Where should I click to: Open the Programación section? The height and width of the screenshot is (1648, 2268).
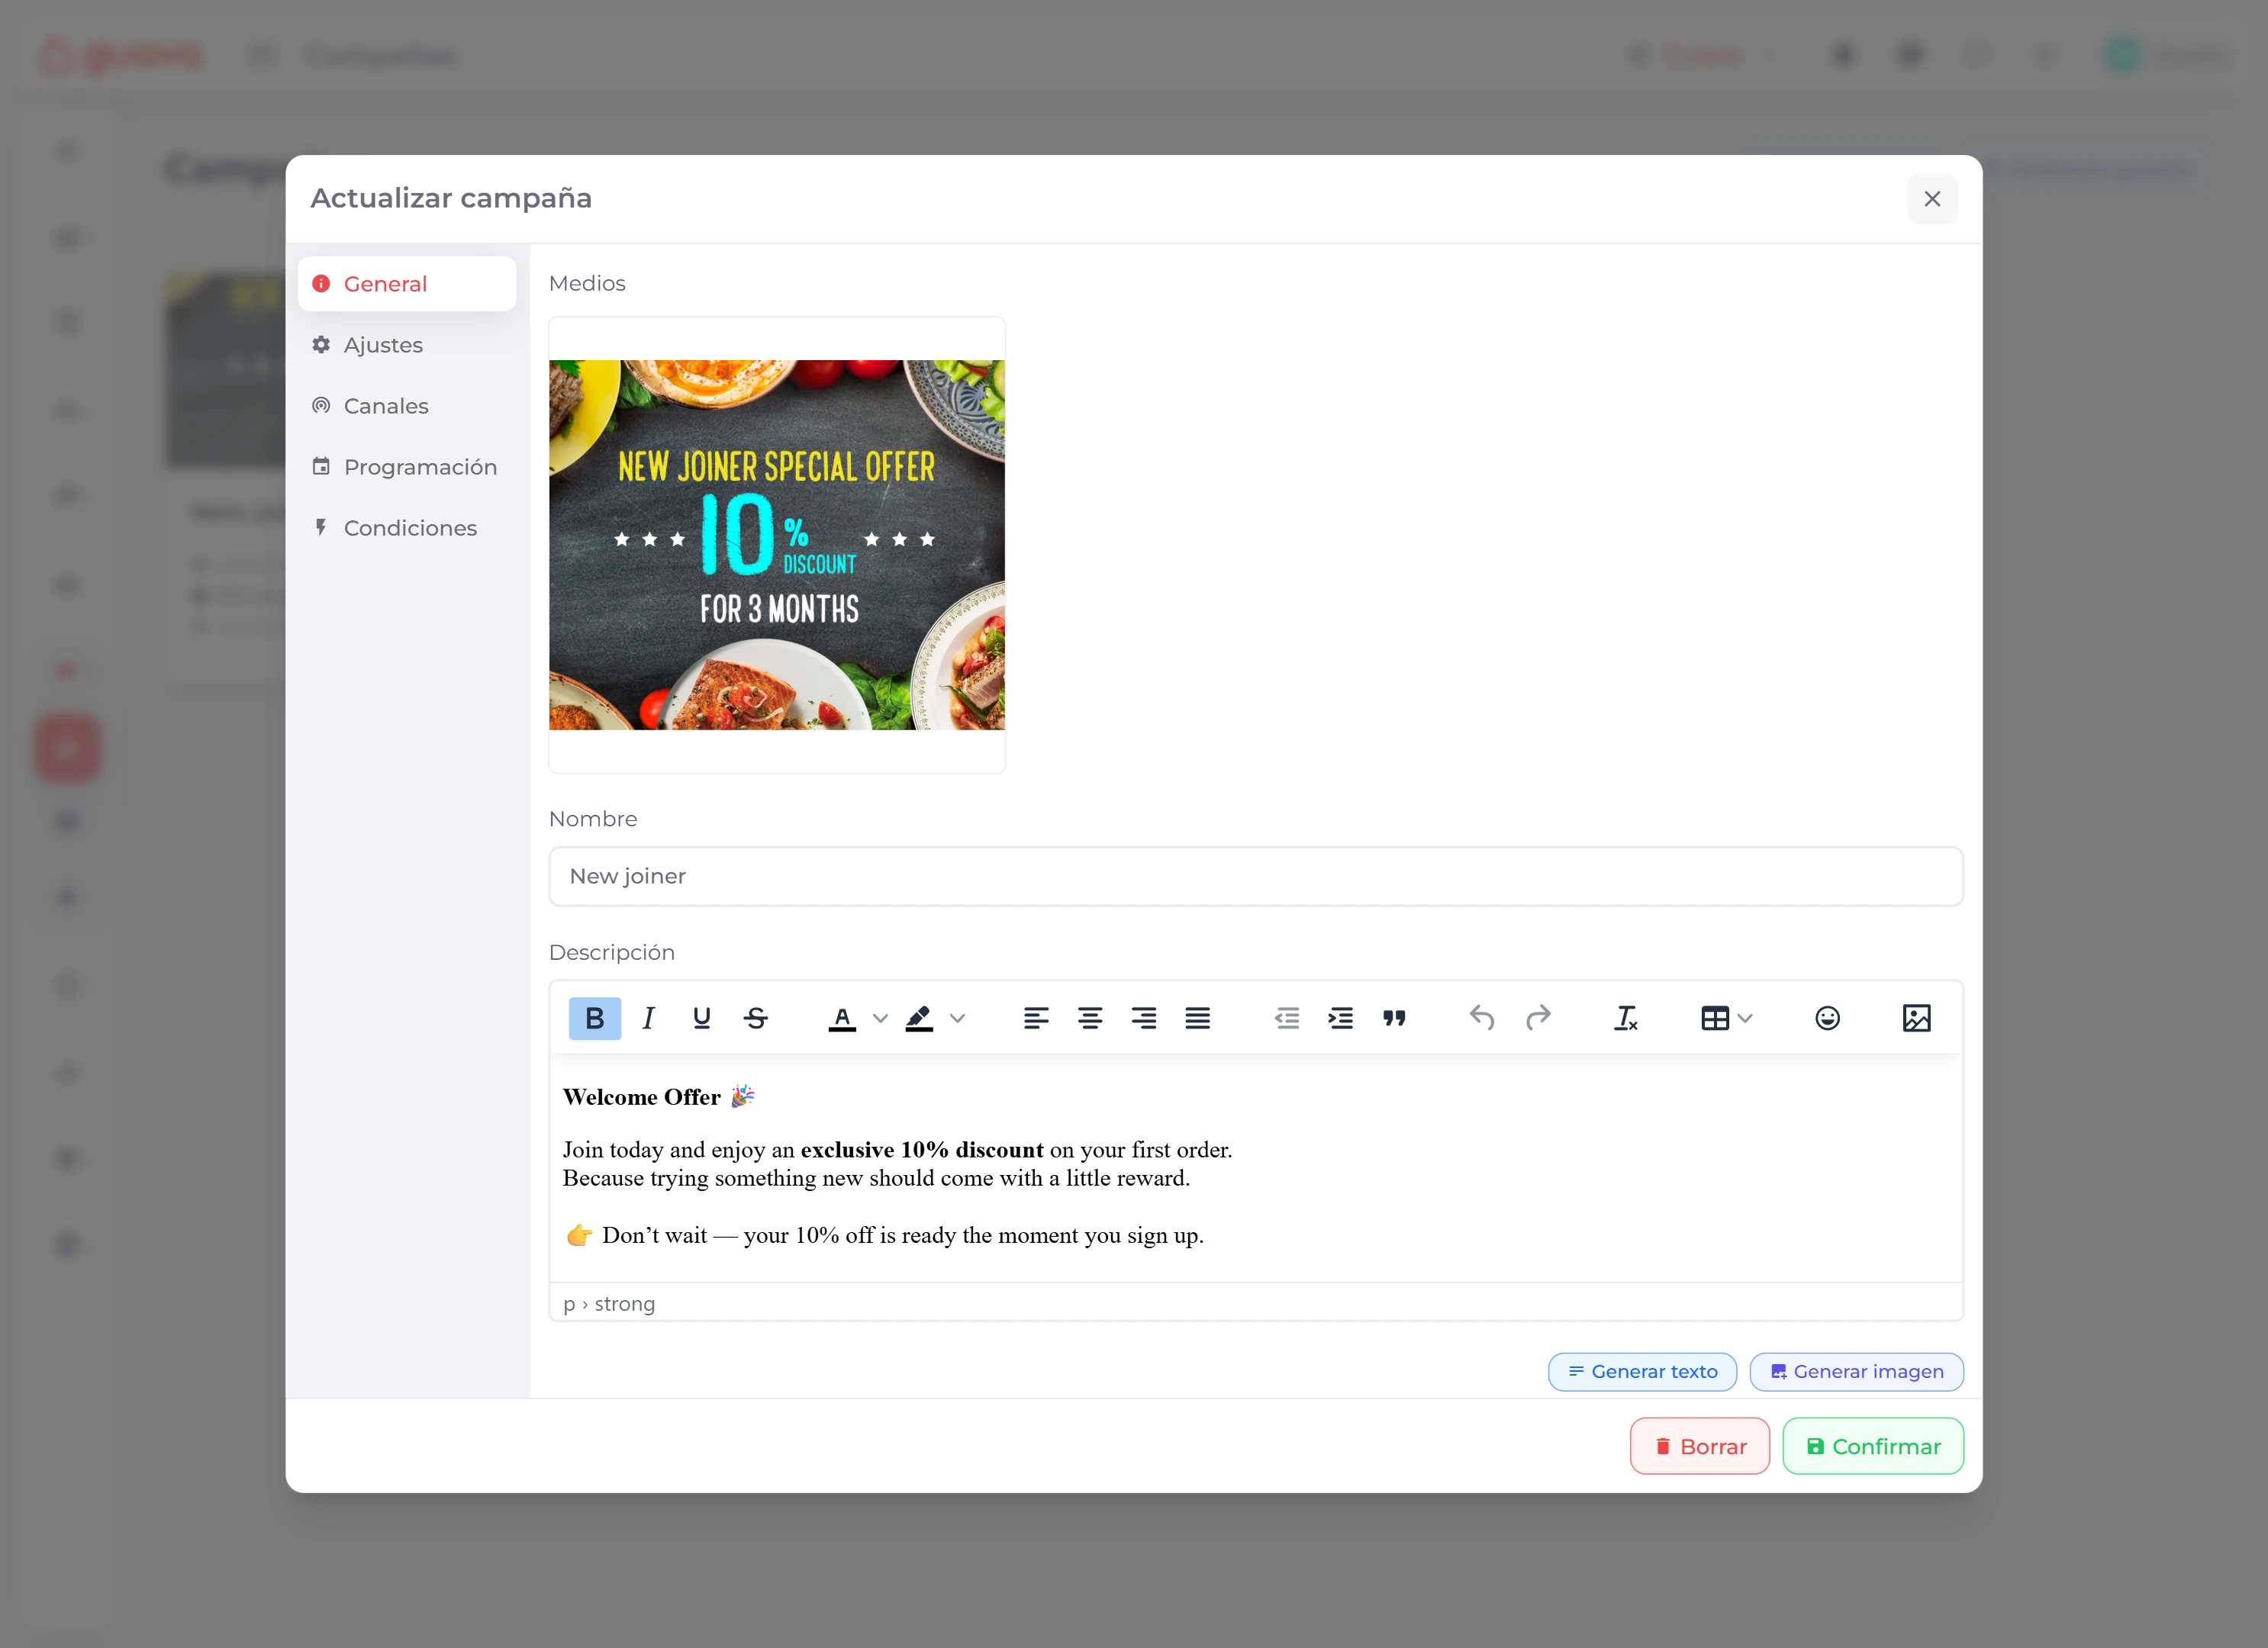(x=420, y=466)
